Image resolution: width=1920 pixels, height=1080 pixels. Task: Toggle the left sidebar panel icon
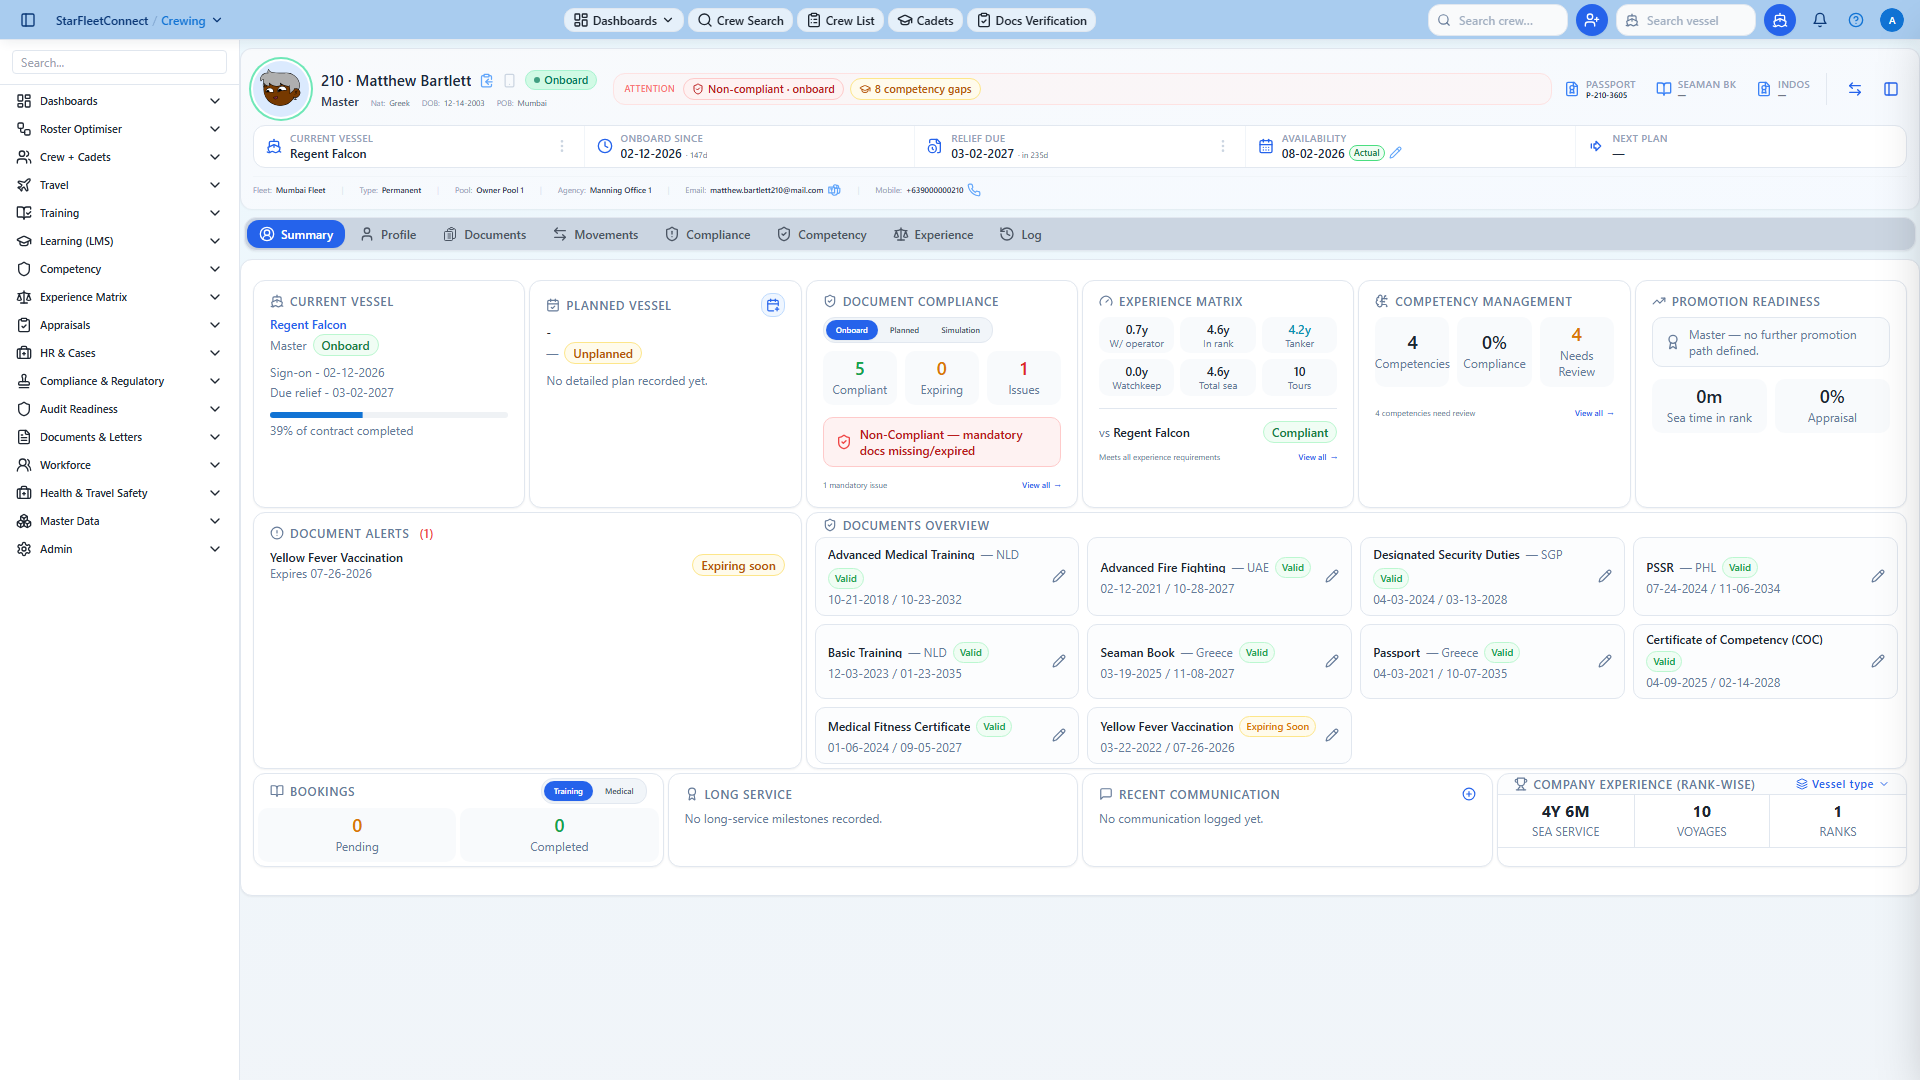coord(28,20)
